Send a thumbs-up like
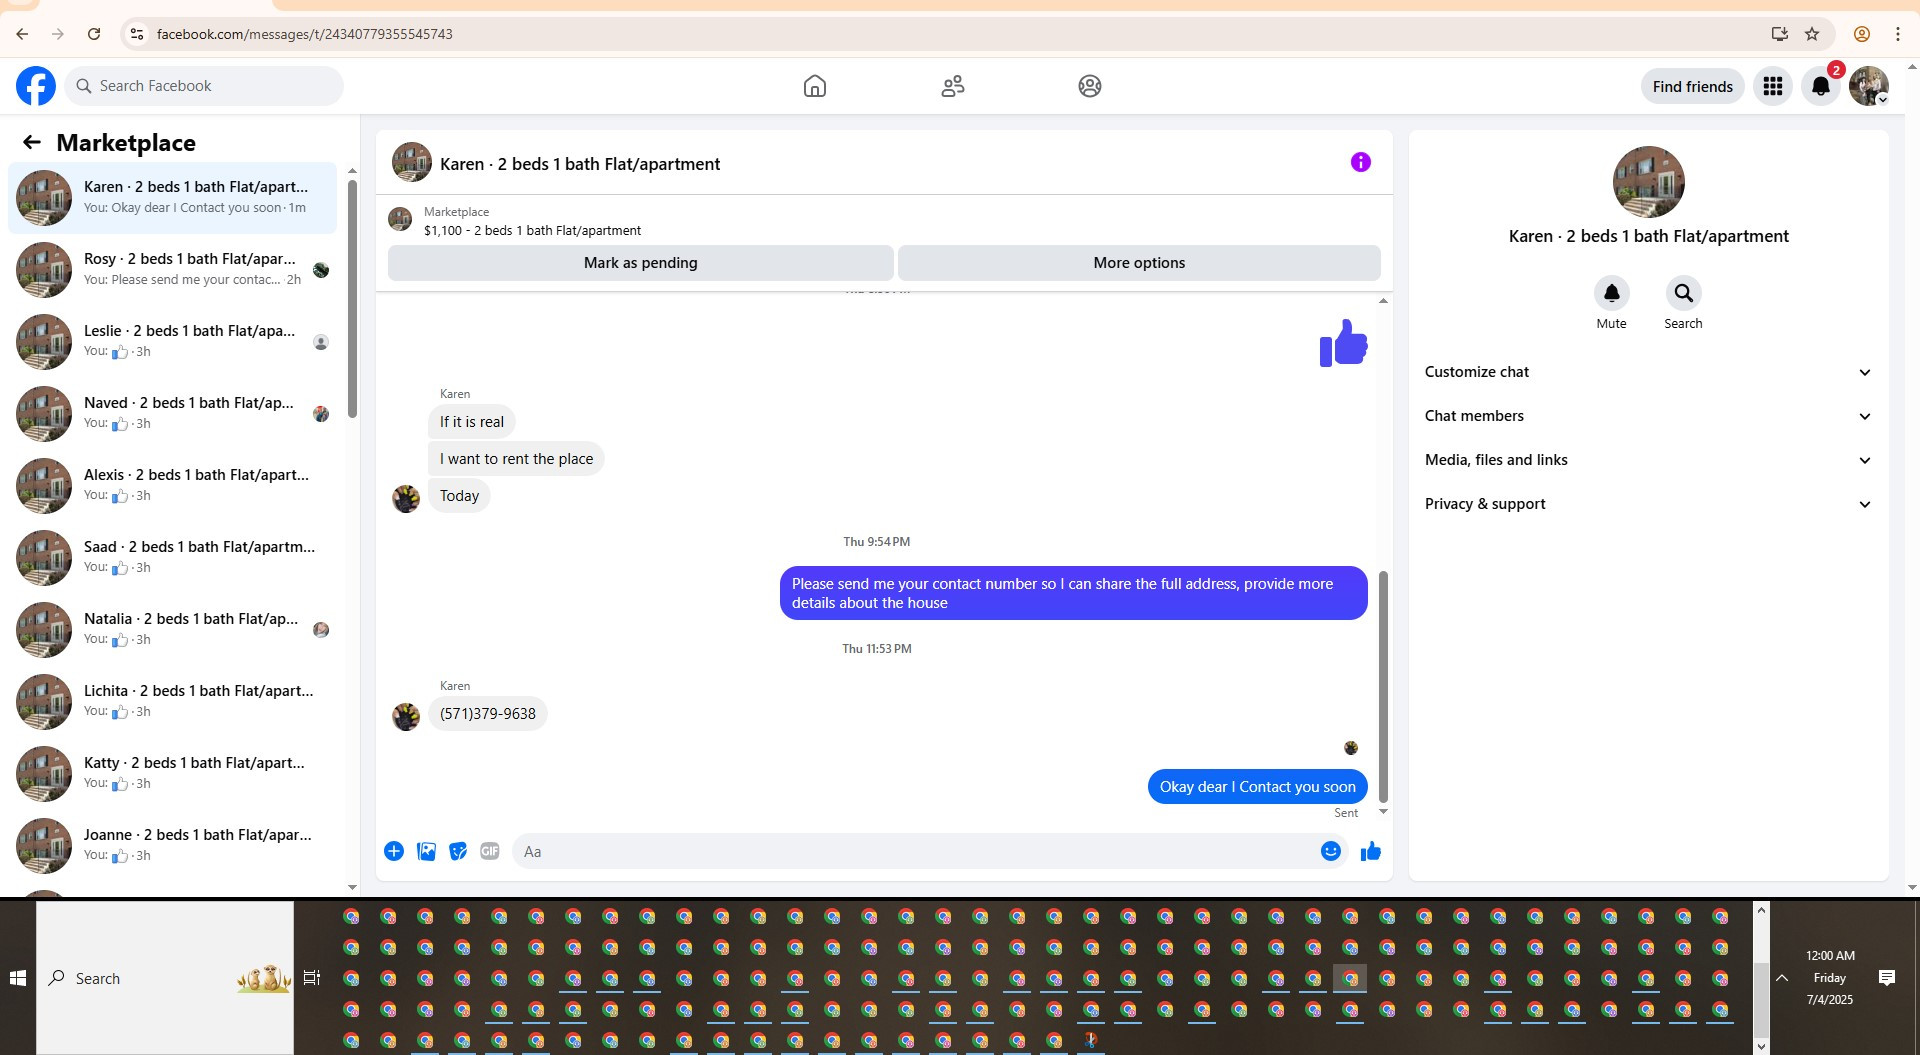The height and width of the screenshot is (1055, 1920). [x=1370, y=851]
